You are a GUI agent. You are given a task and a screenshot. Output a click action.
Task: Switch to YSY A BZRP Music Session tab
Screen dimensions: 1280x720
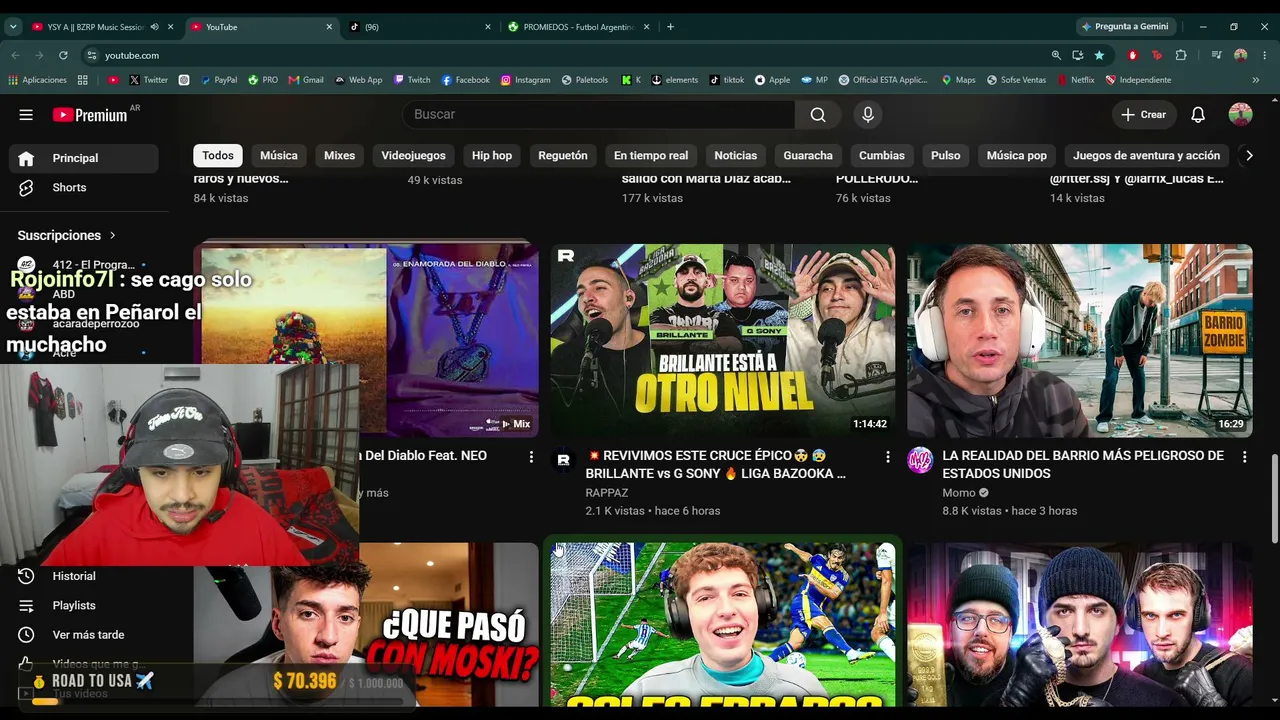pos(98,27)
